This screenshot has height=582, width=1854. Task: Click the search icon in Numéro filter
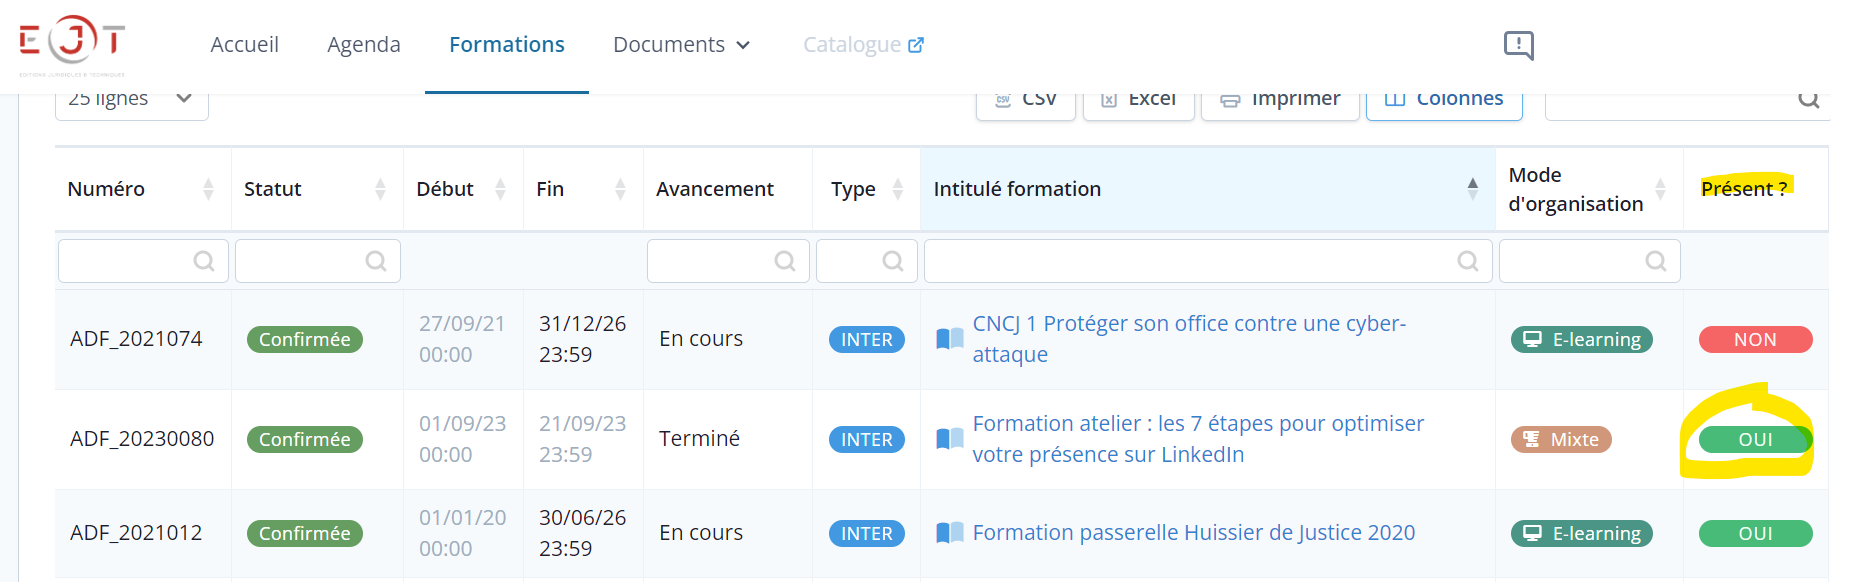click(x=204, y=261)
